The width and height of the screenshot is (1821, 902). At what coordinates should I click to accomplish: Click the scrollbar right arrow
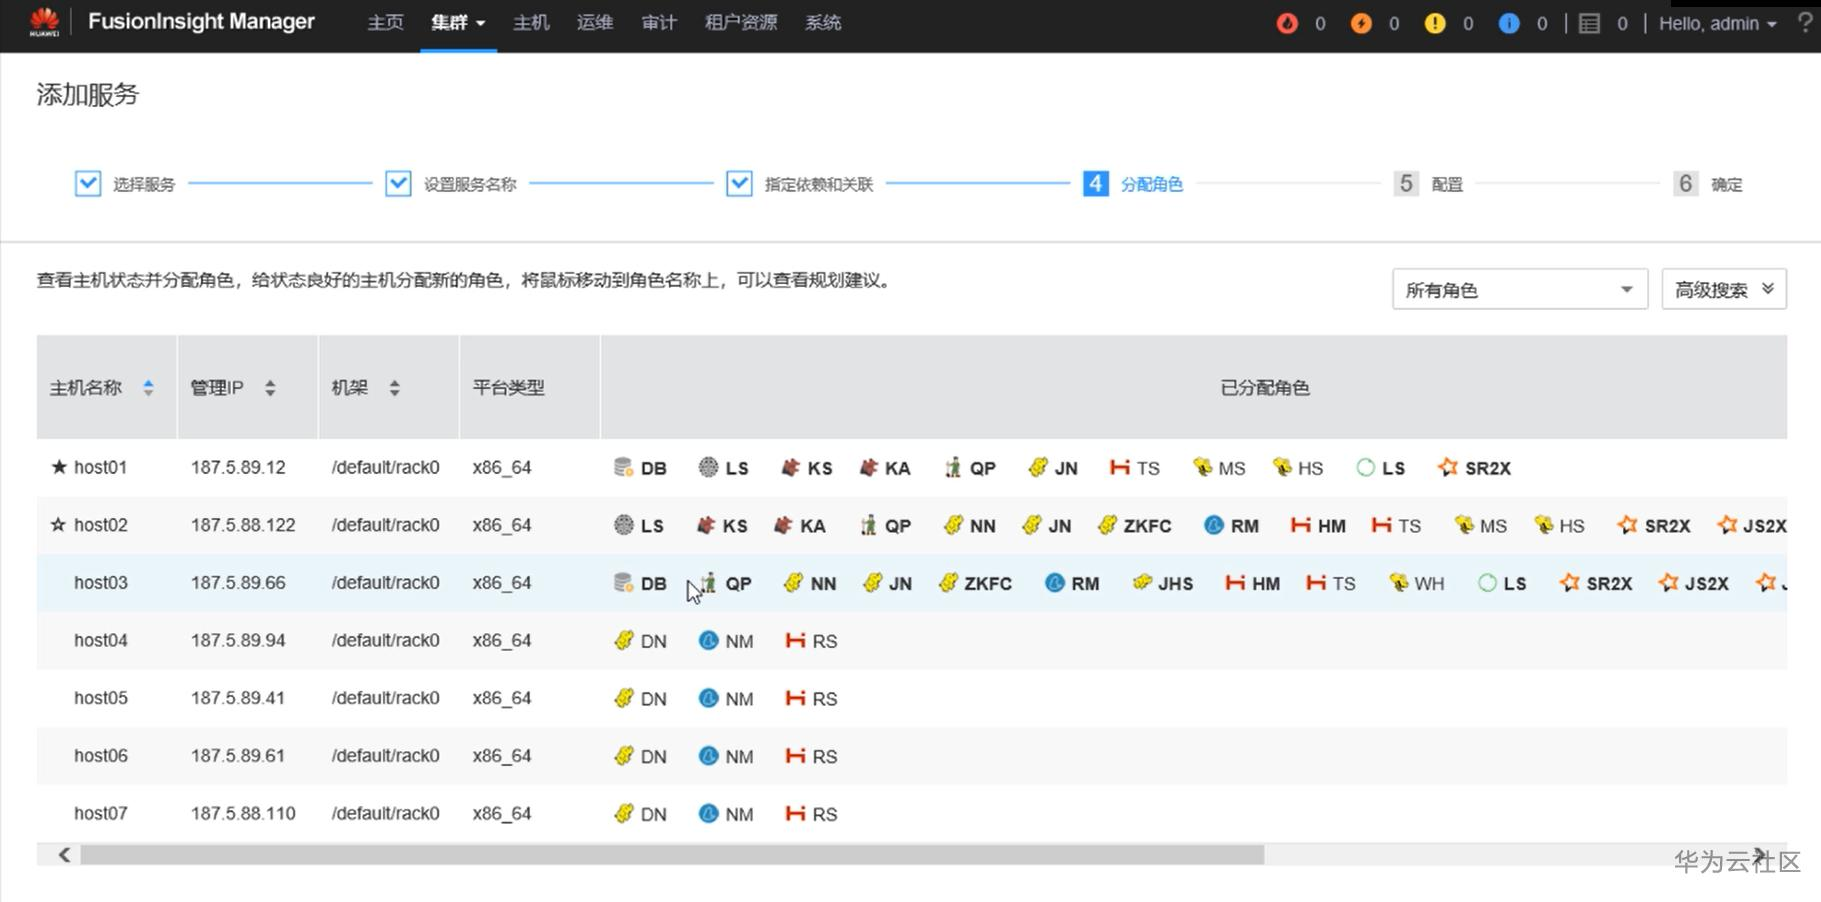tap(1759, 855)
